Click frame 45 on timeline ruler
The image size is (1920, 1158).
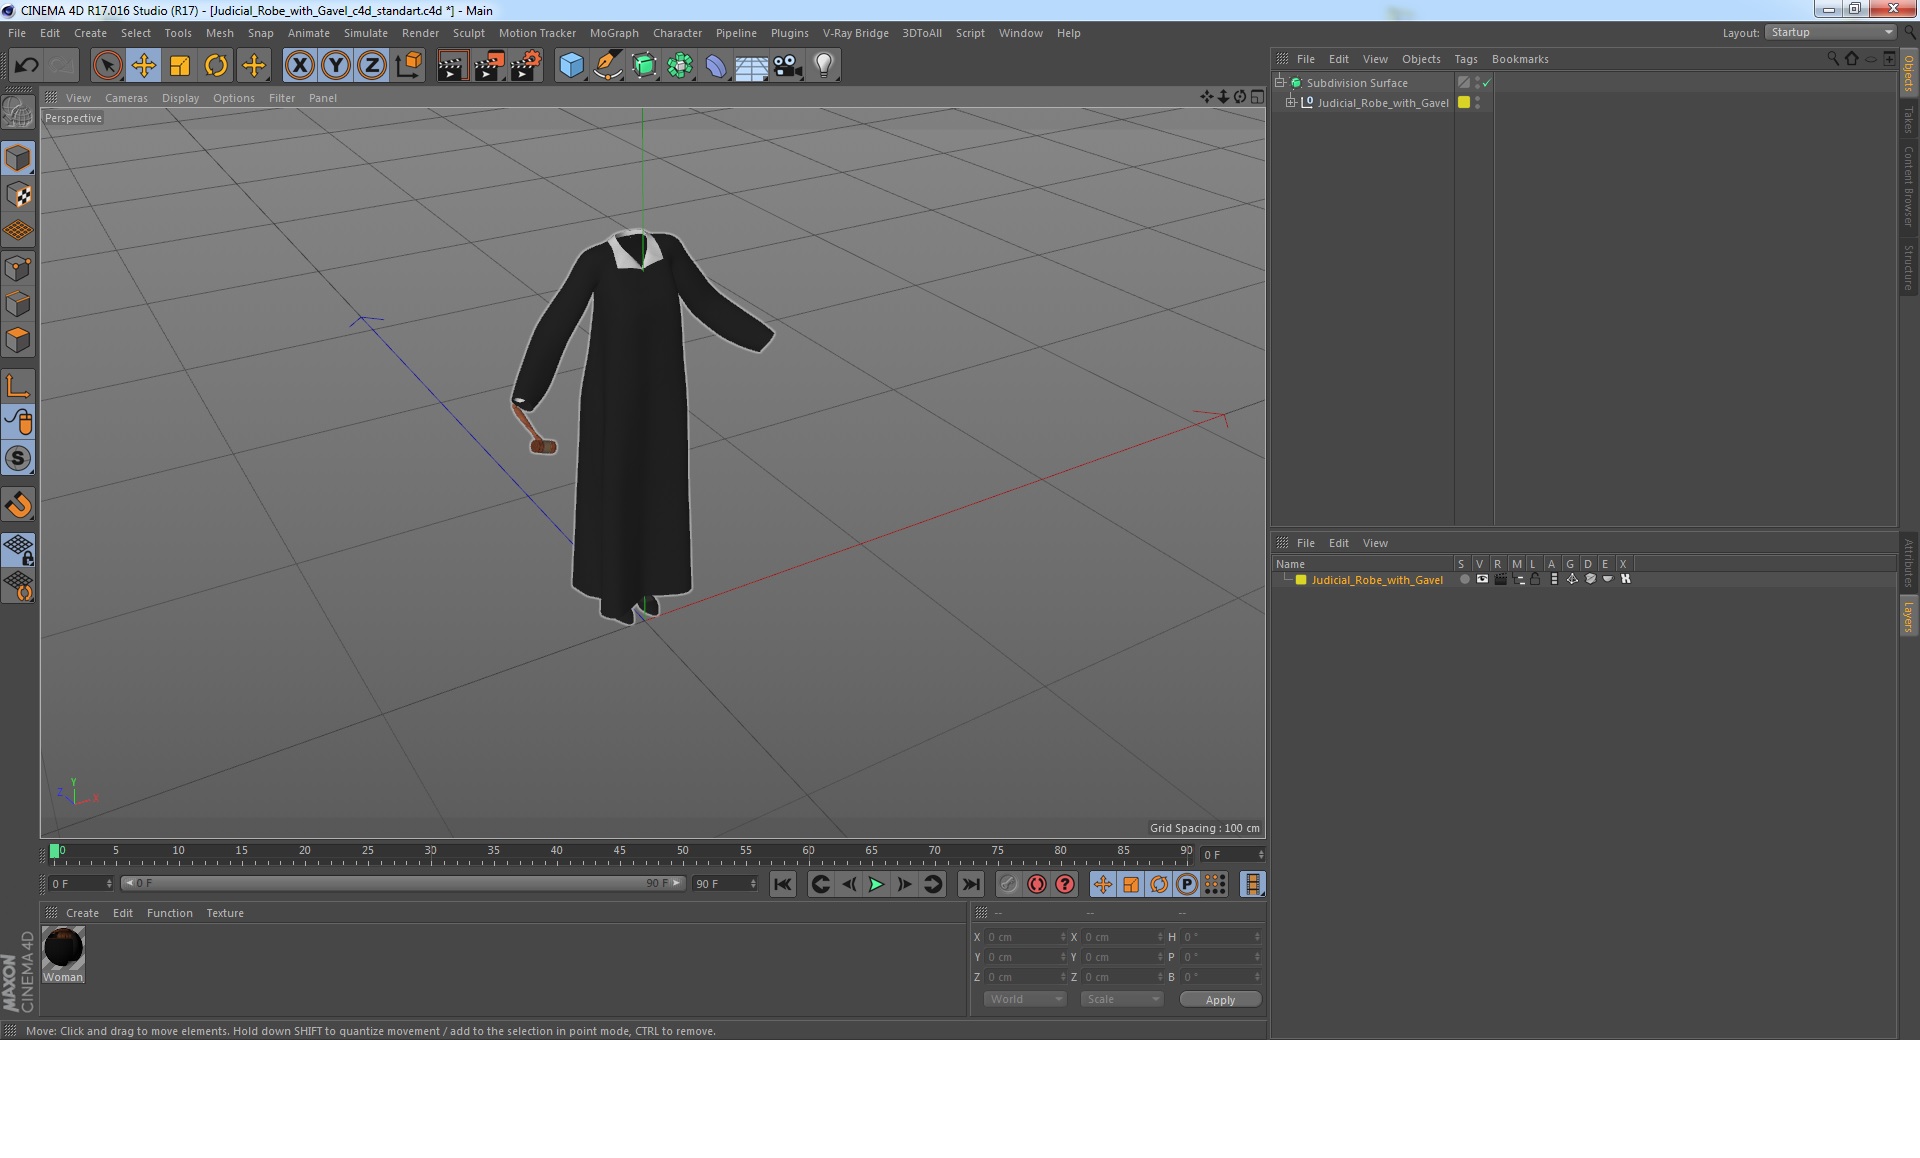[619, 851]
